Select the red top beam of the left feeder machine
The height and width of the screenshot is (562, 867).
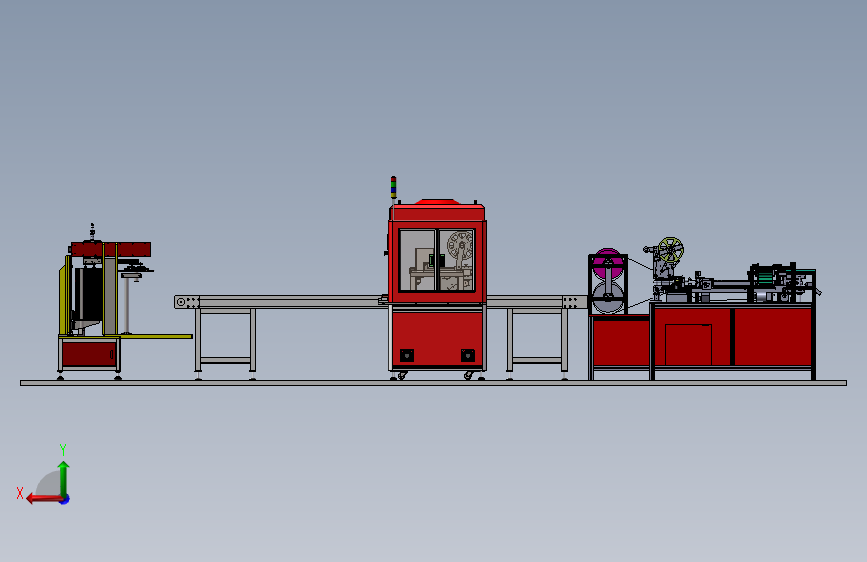[x=111, y=249]
